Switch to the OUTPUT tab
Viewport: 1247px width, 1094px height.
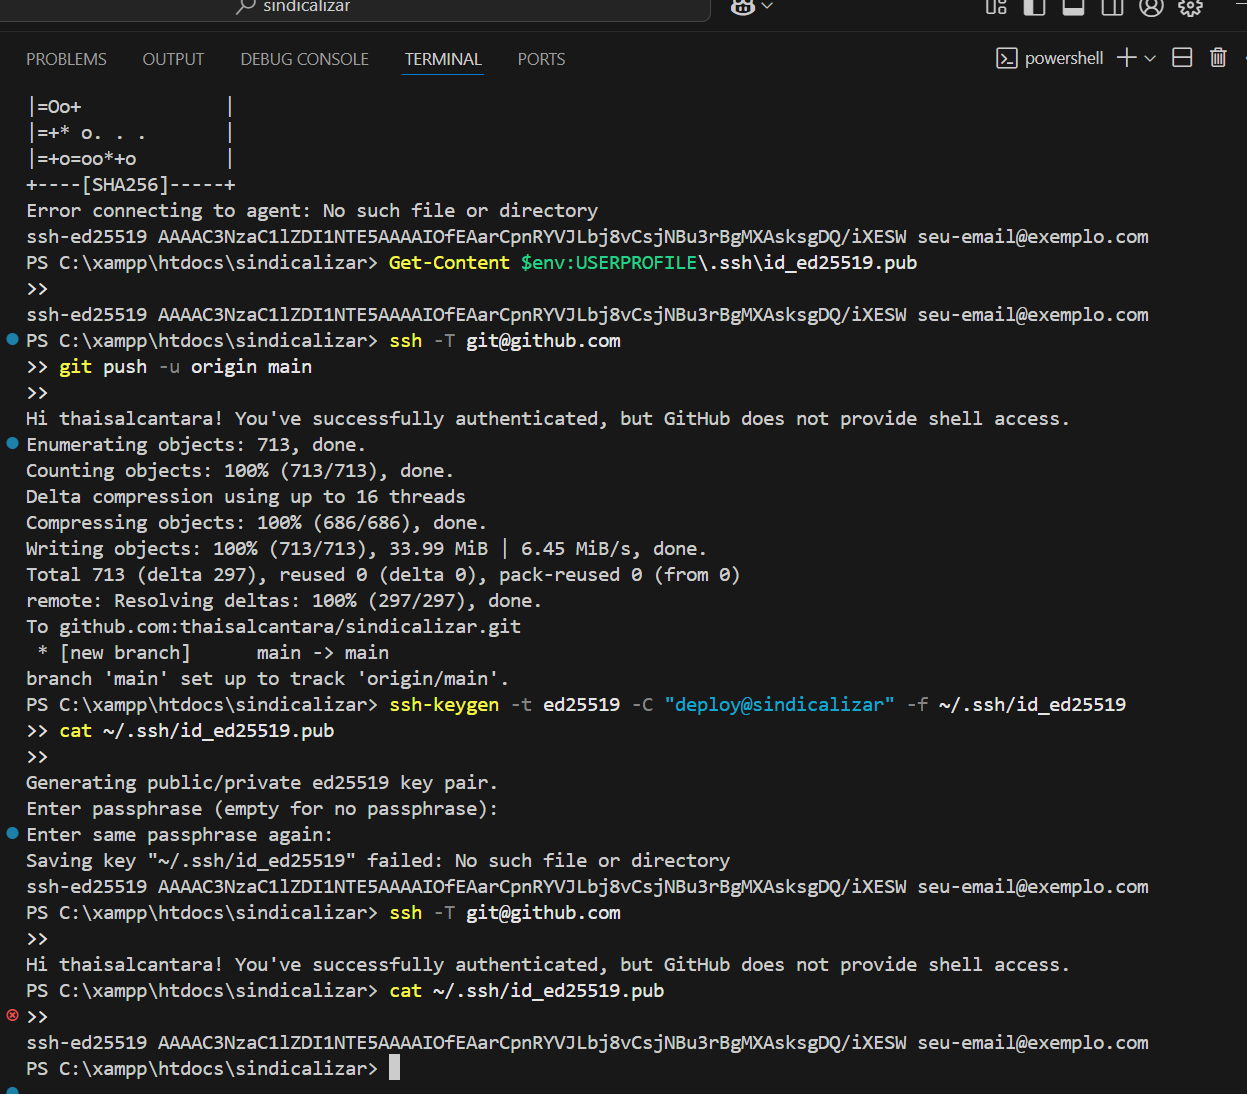[x=173, y=59]
